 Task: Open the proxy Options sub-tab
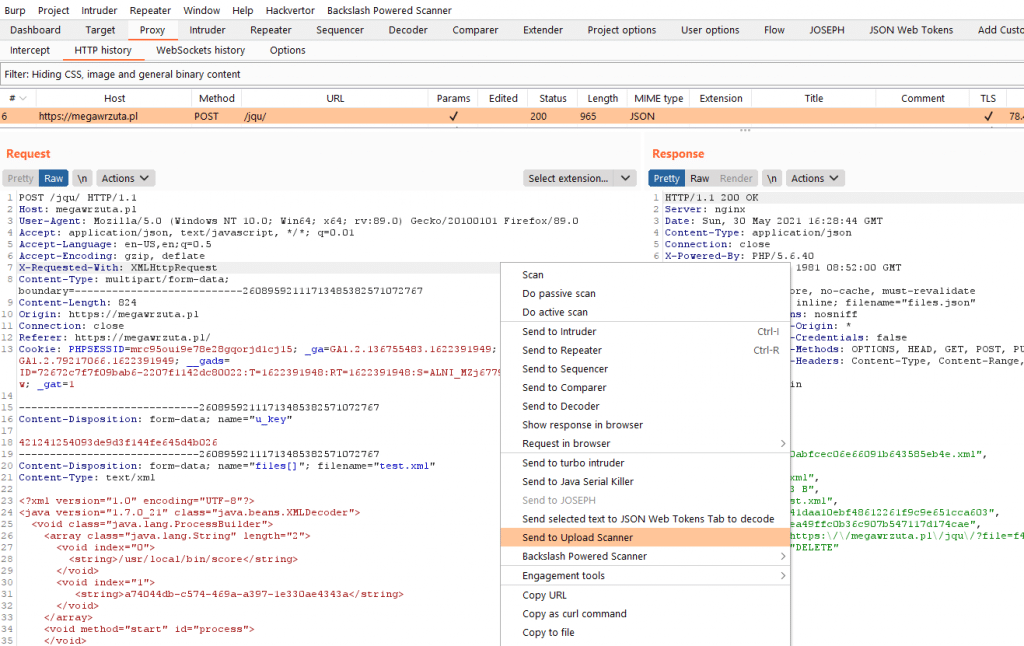coord(287,50)
